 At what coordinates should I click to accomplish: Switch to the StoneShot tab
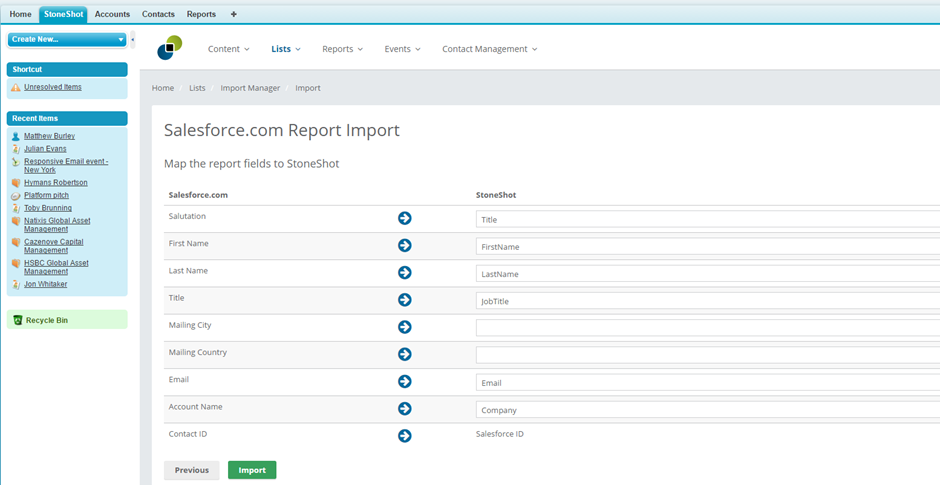click(x=64, y=14)
